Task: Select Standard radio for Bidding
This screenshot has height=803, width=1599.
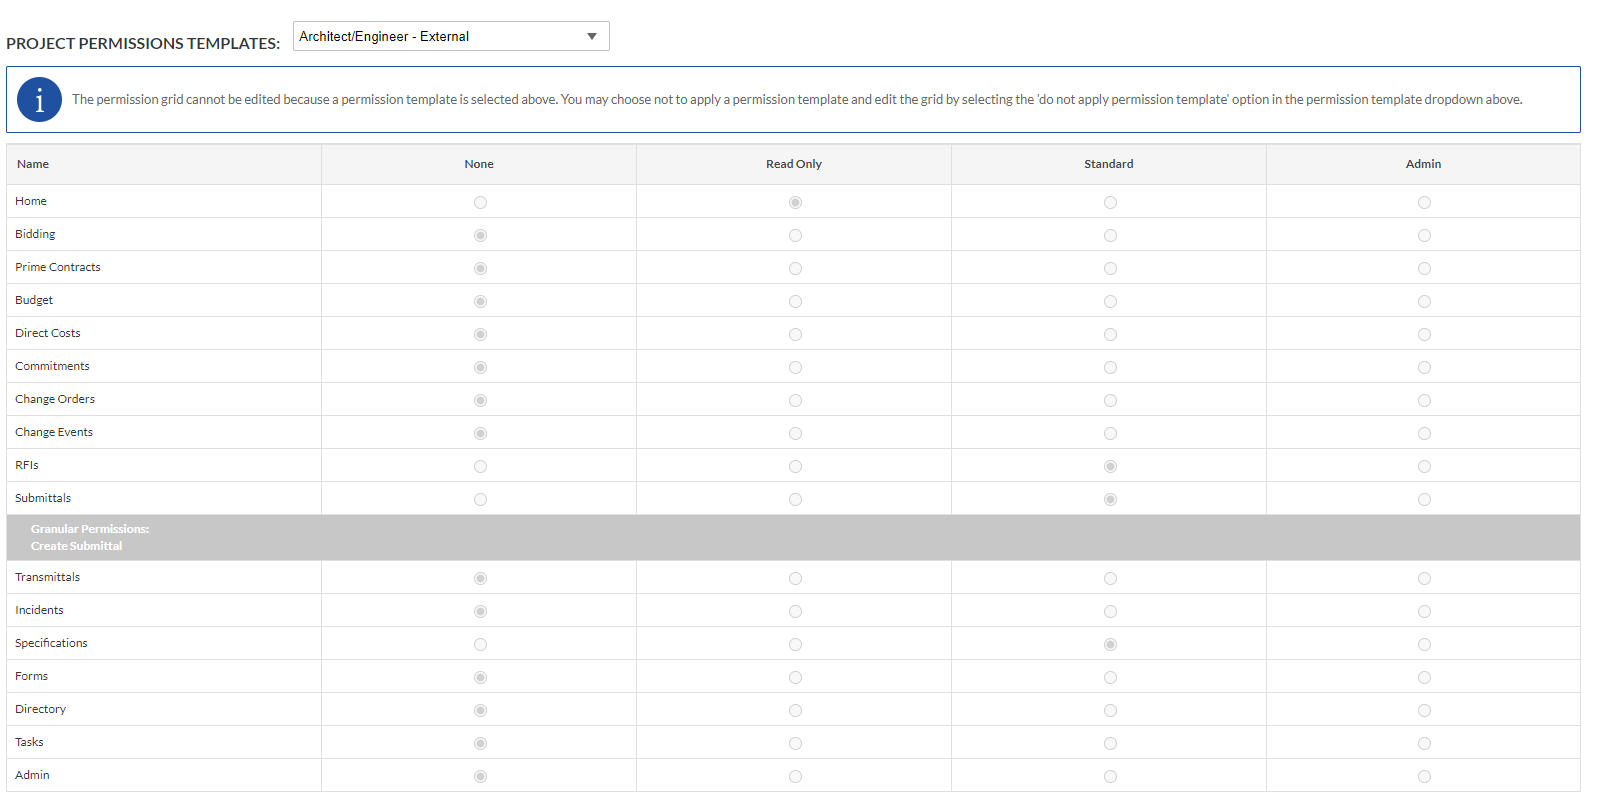Action: pos(1110,235)
